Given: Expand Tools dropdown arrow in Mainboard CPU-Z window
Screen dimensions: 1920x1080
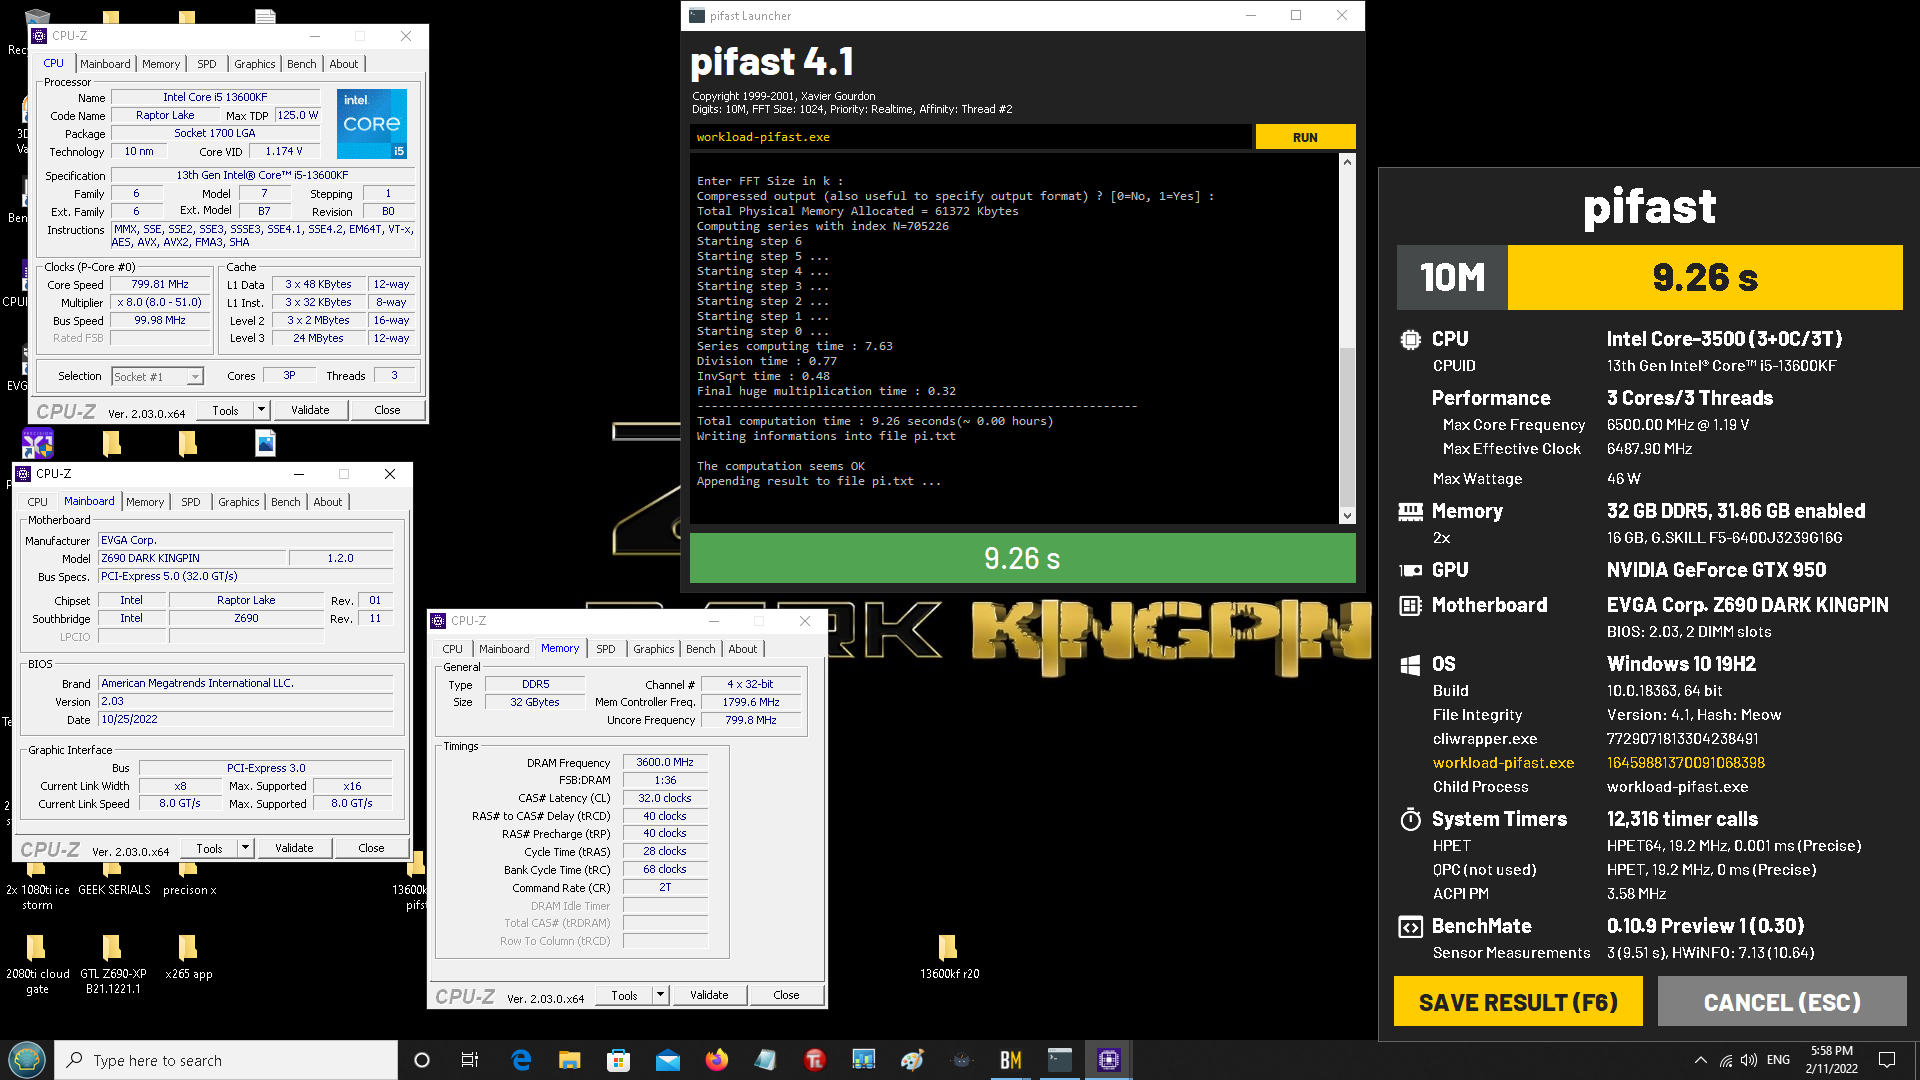Looking at the screenshot, I should click(245, 848).
